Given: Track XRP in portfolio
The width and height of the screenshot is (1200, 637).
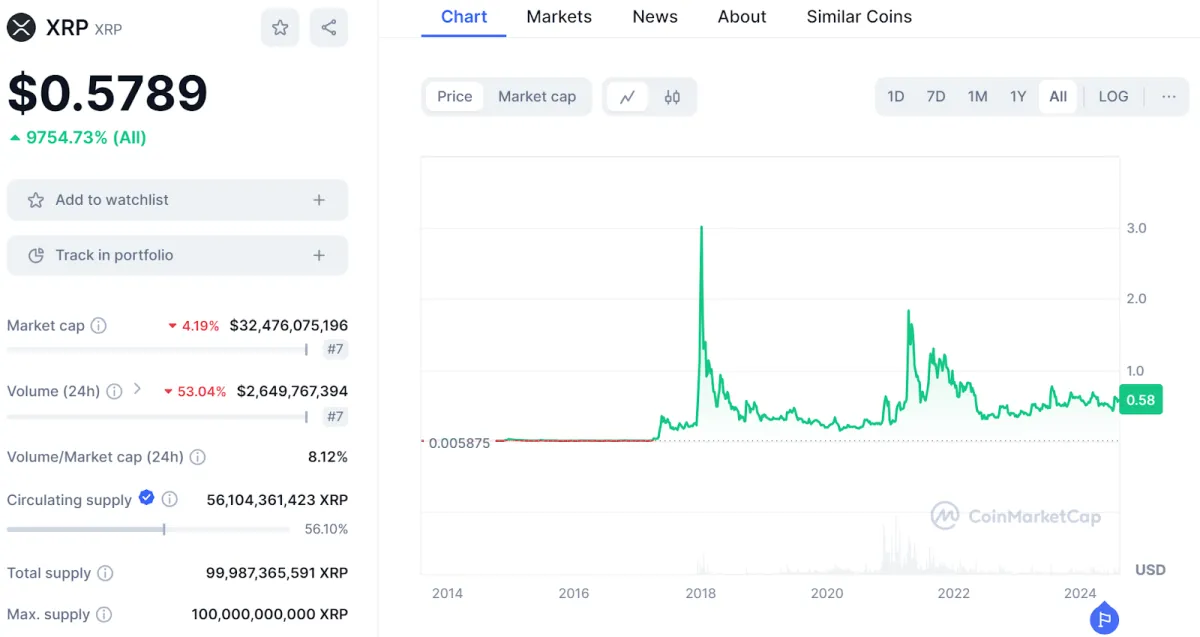Looking at the screenshot, I should pyautogui.click(x=177, y=255).
